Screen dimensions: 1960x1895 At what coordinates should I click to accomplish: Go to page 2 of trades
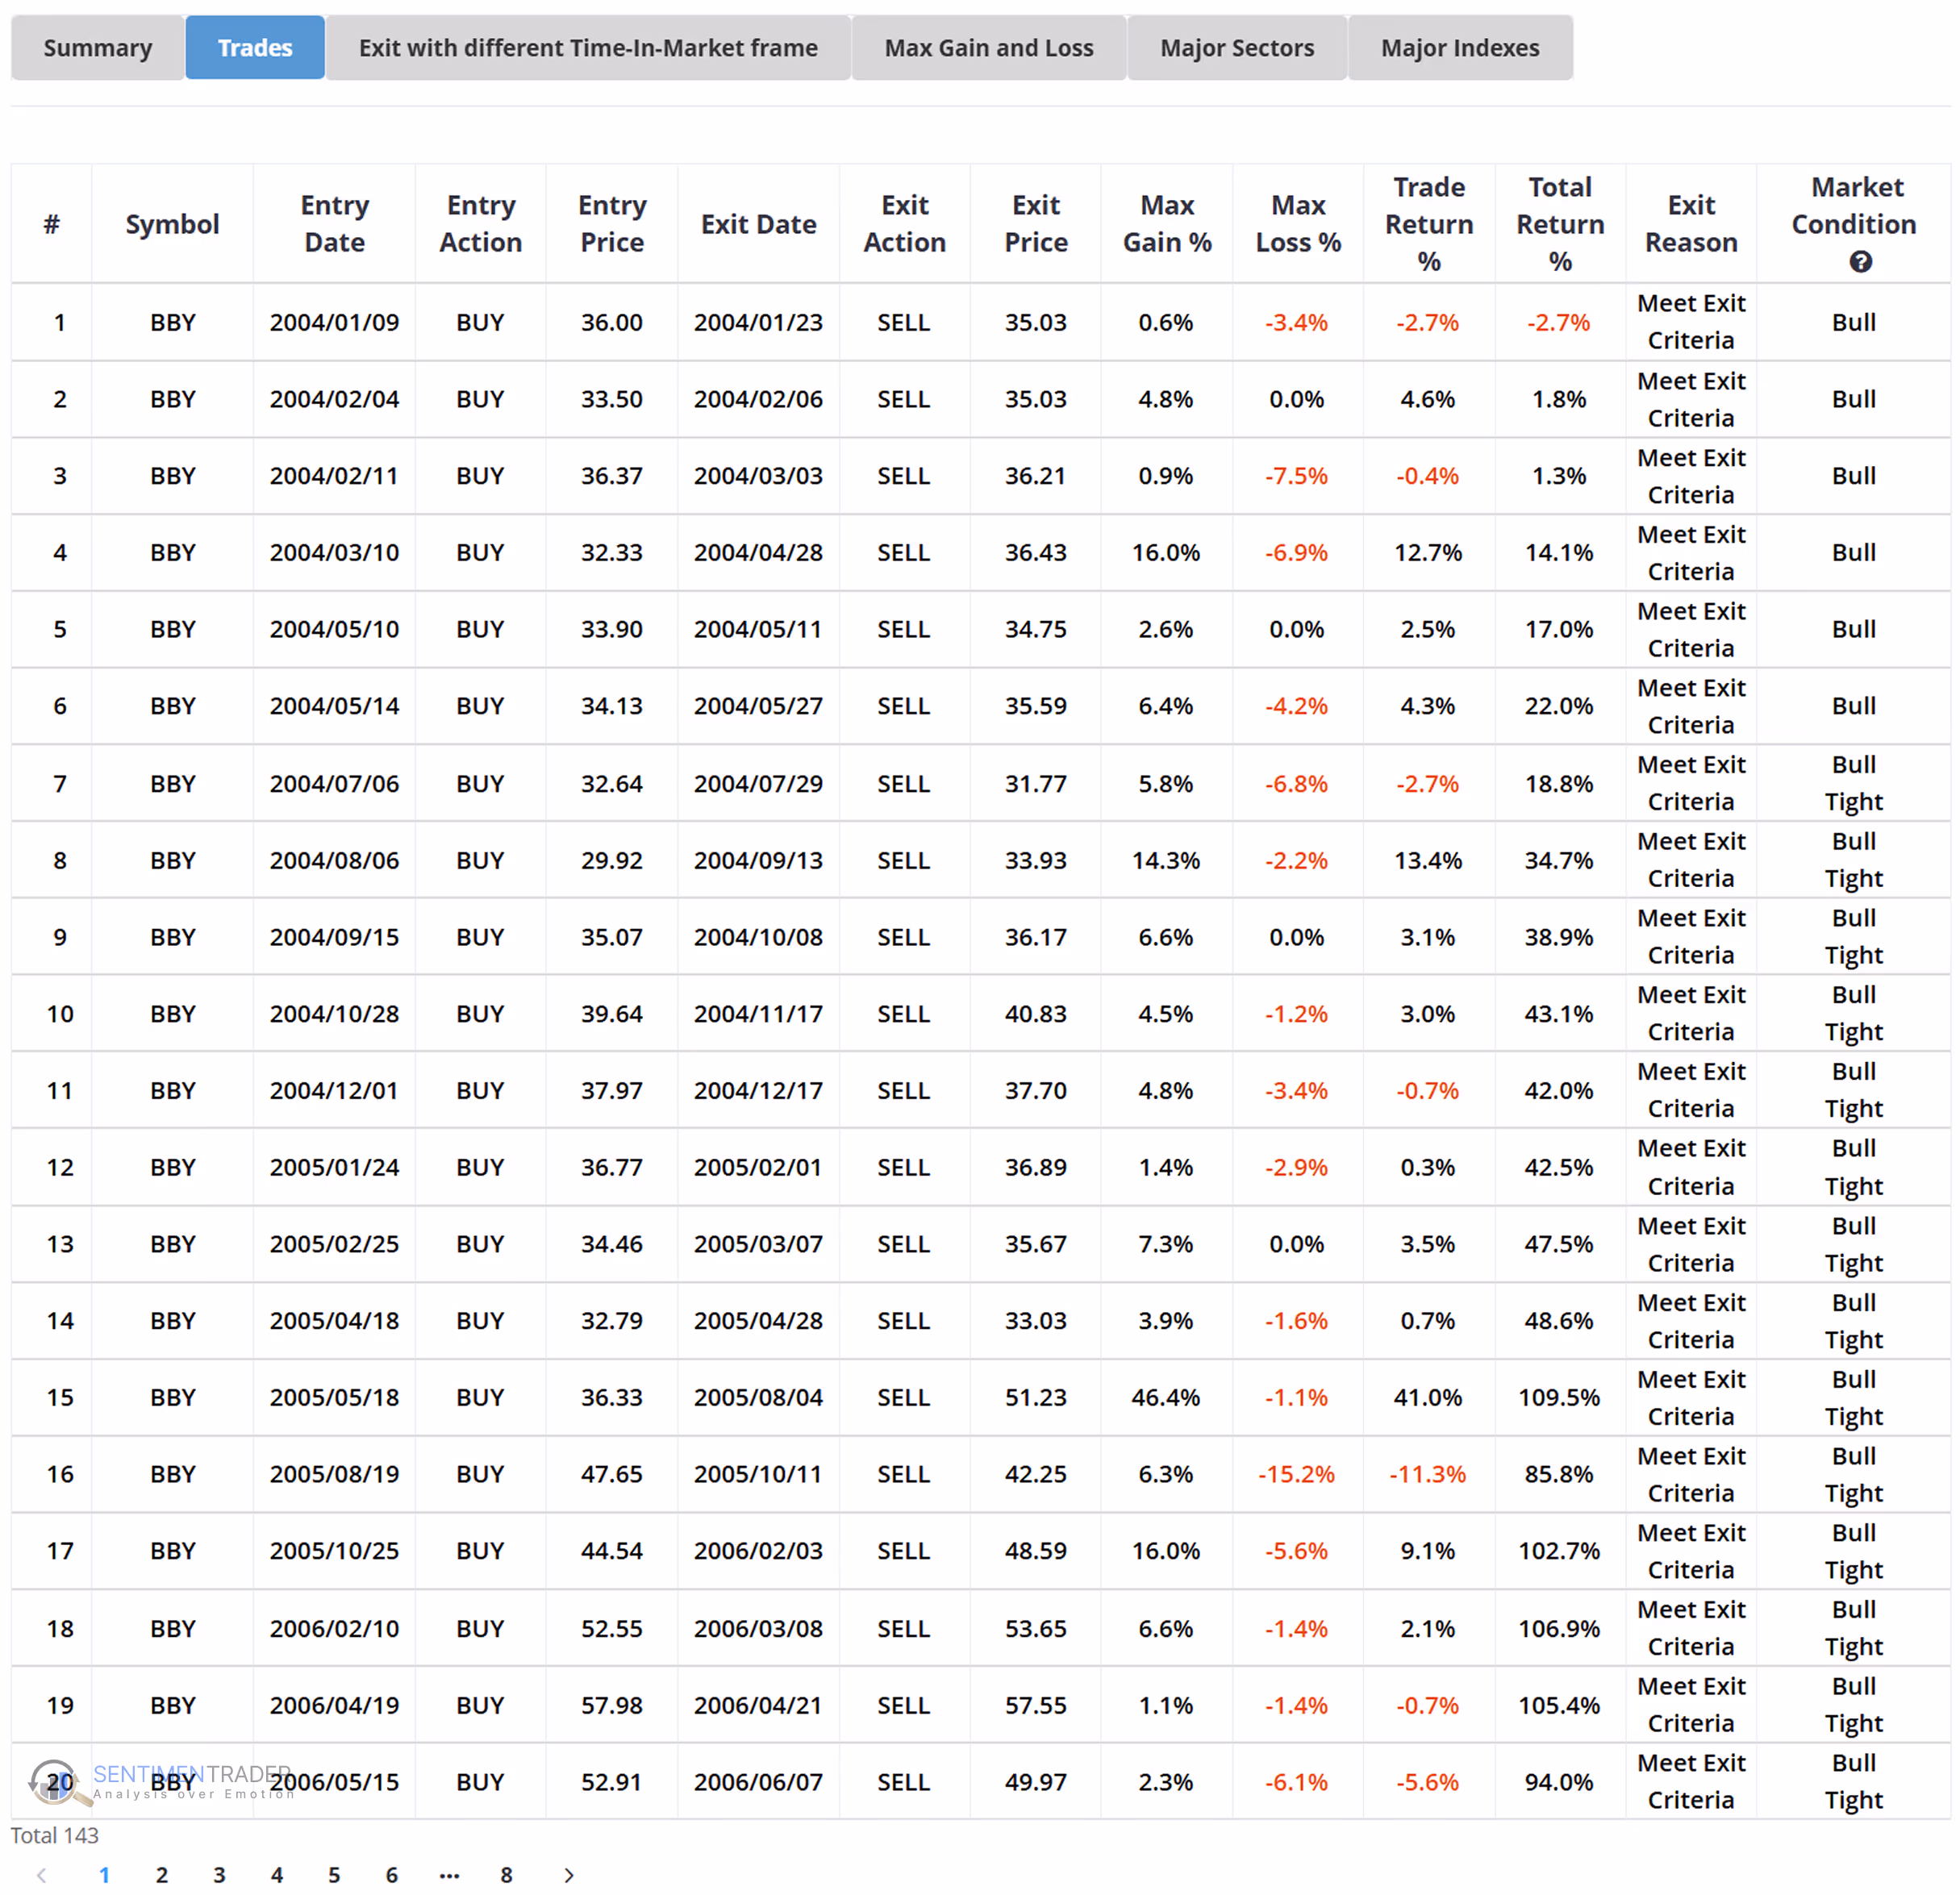coord(161,1875)
